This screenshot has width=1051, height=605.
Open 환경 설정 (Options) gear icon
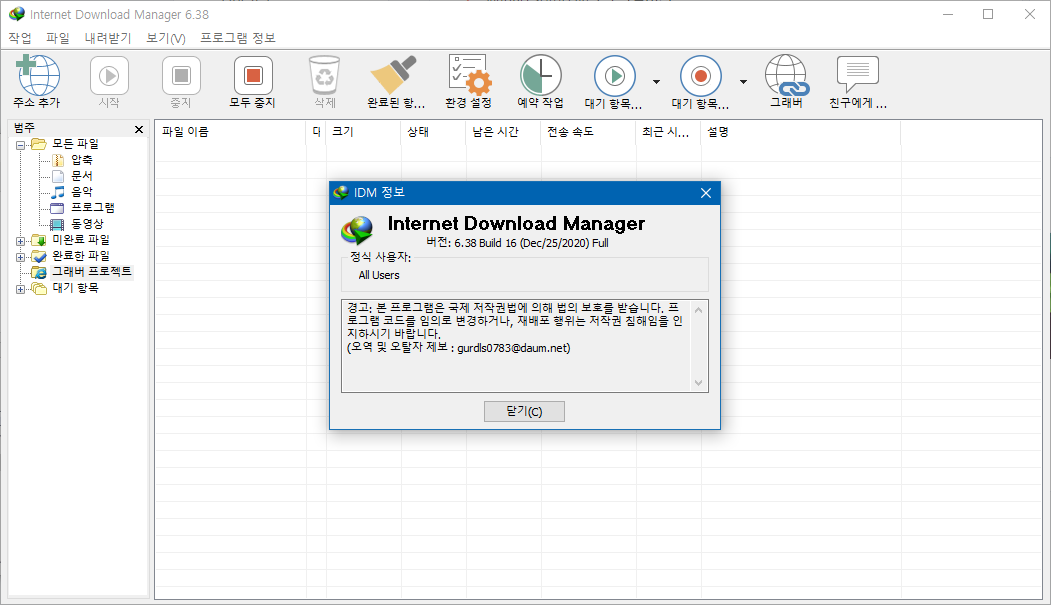[x=469, y=75]
